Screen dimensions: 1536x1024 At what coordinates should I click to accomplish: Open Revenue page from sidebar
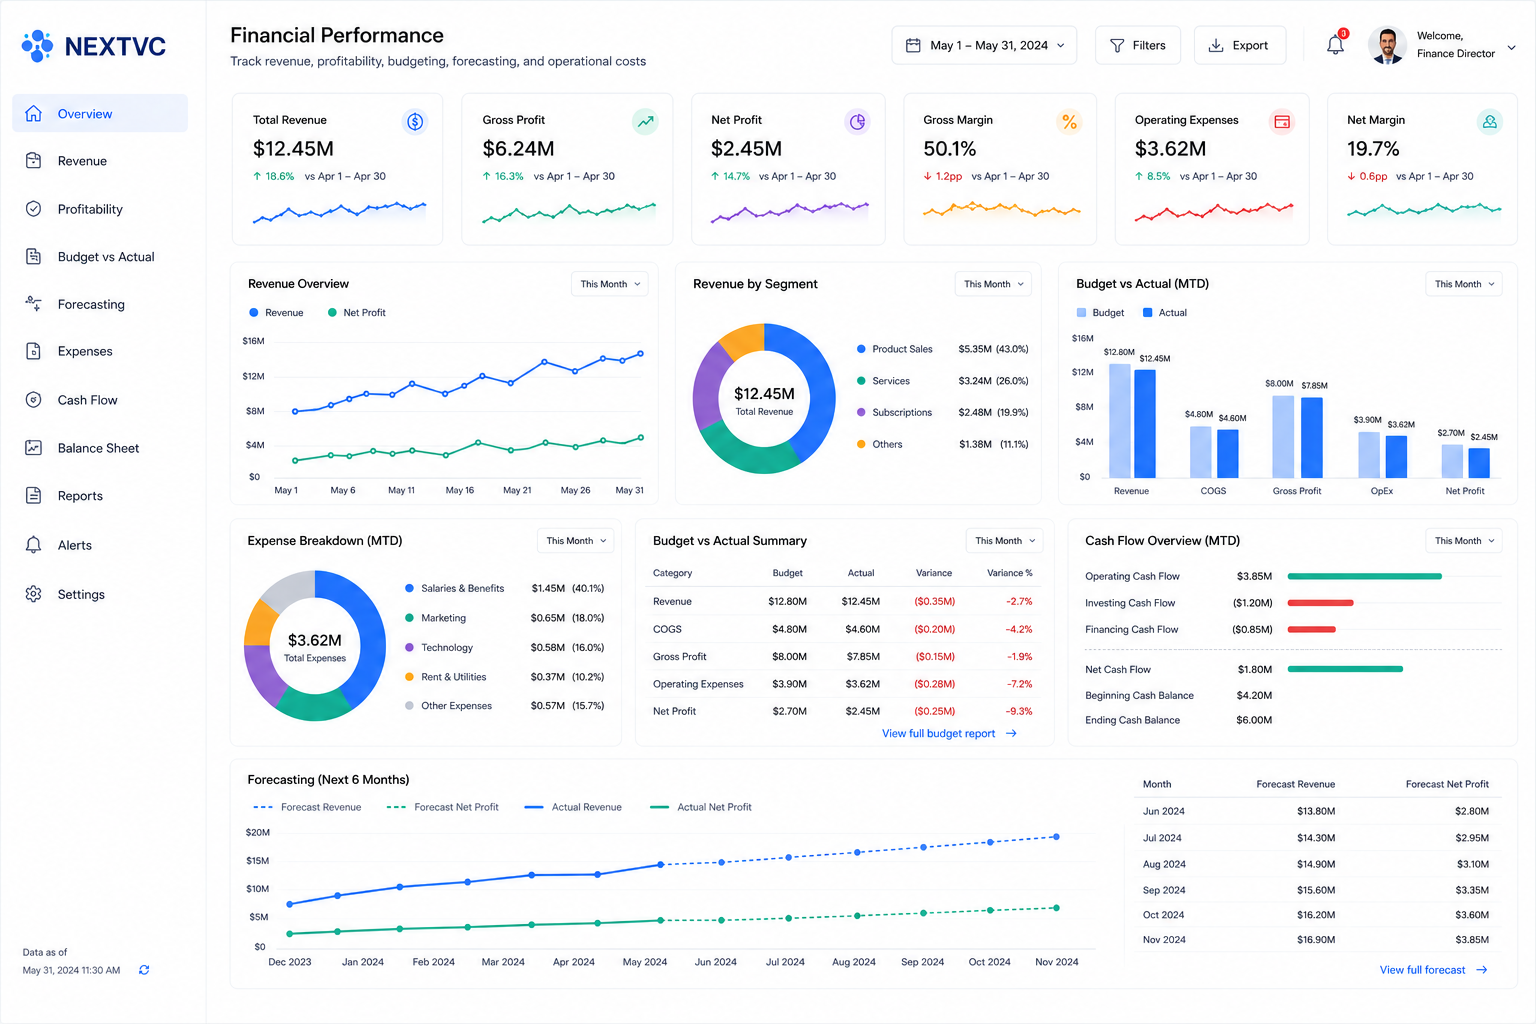pos(100,161)
